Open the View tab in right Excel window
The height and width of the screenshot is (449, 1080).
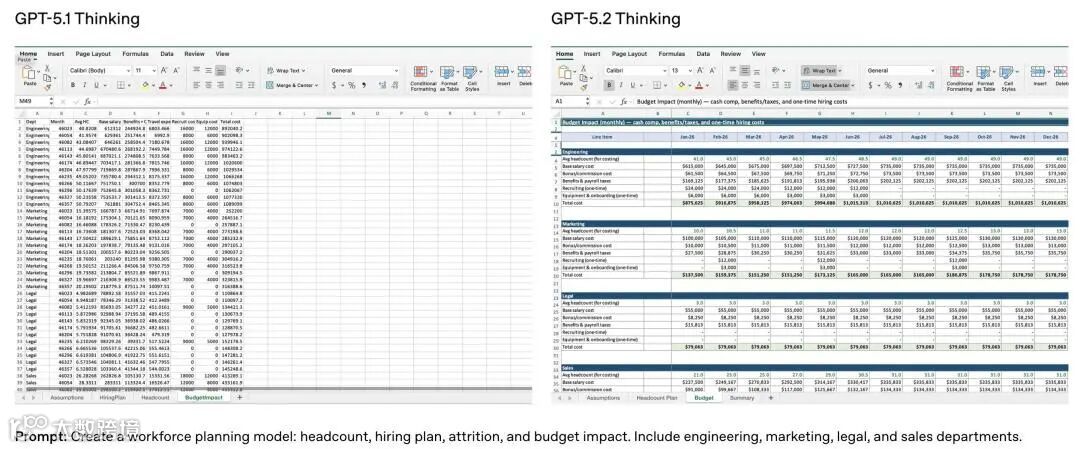click(x=758, y=54)
